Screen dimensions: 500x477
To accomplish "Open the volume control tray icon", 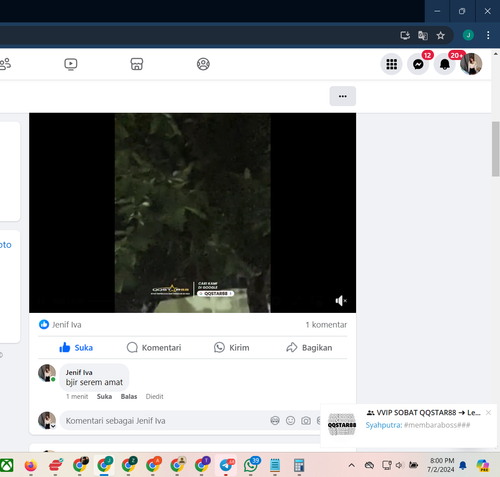I will pos(400,465).
